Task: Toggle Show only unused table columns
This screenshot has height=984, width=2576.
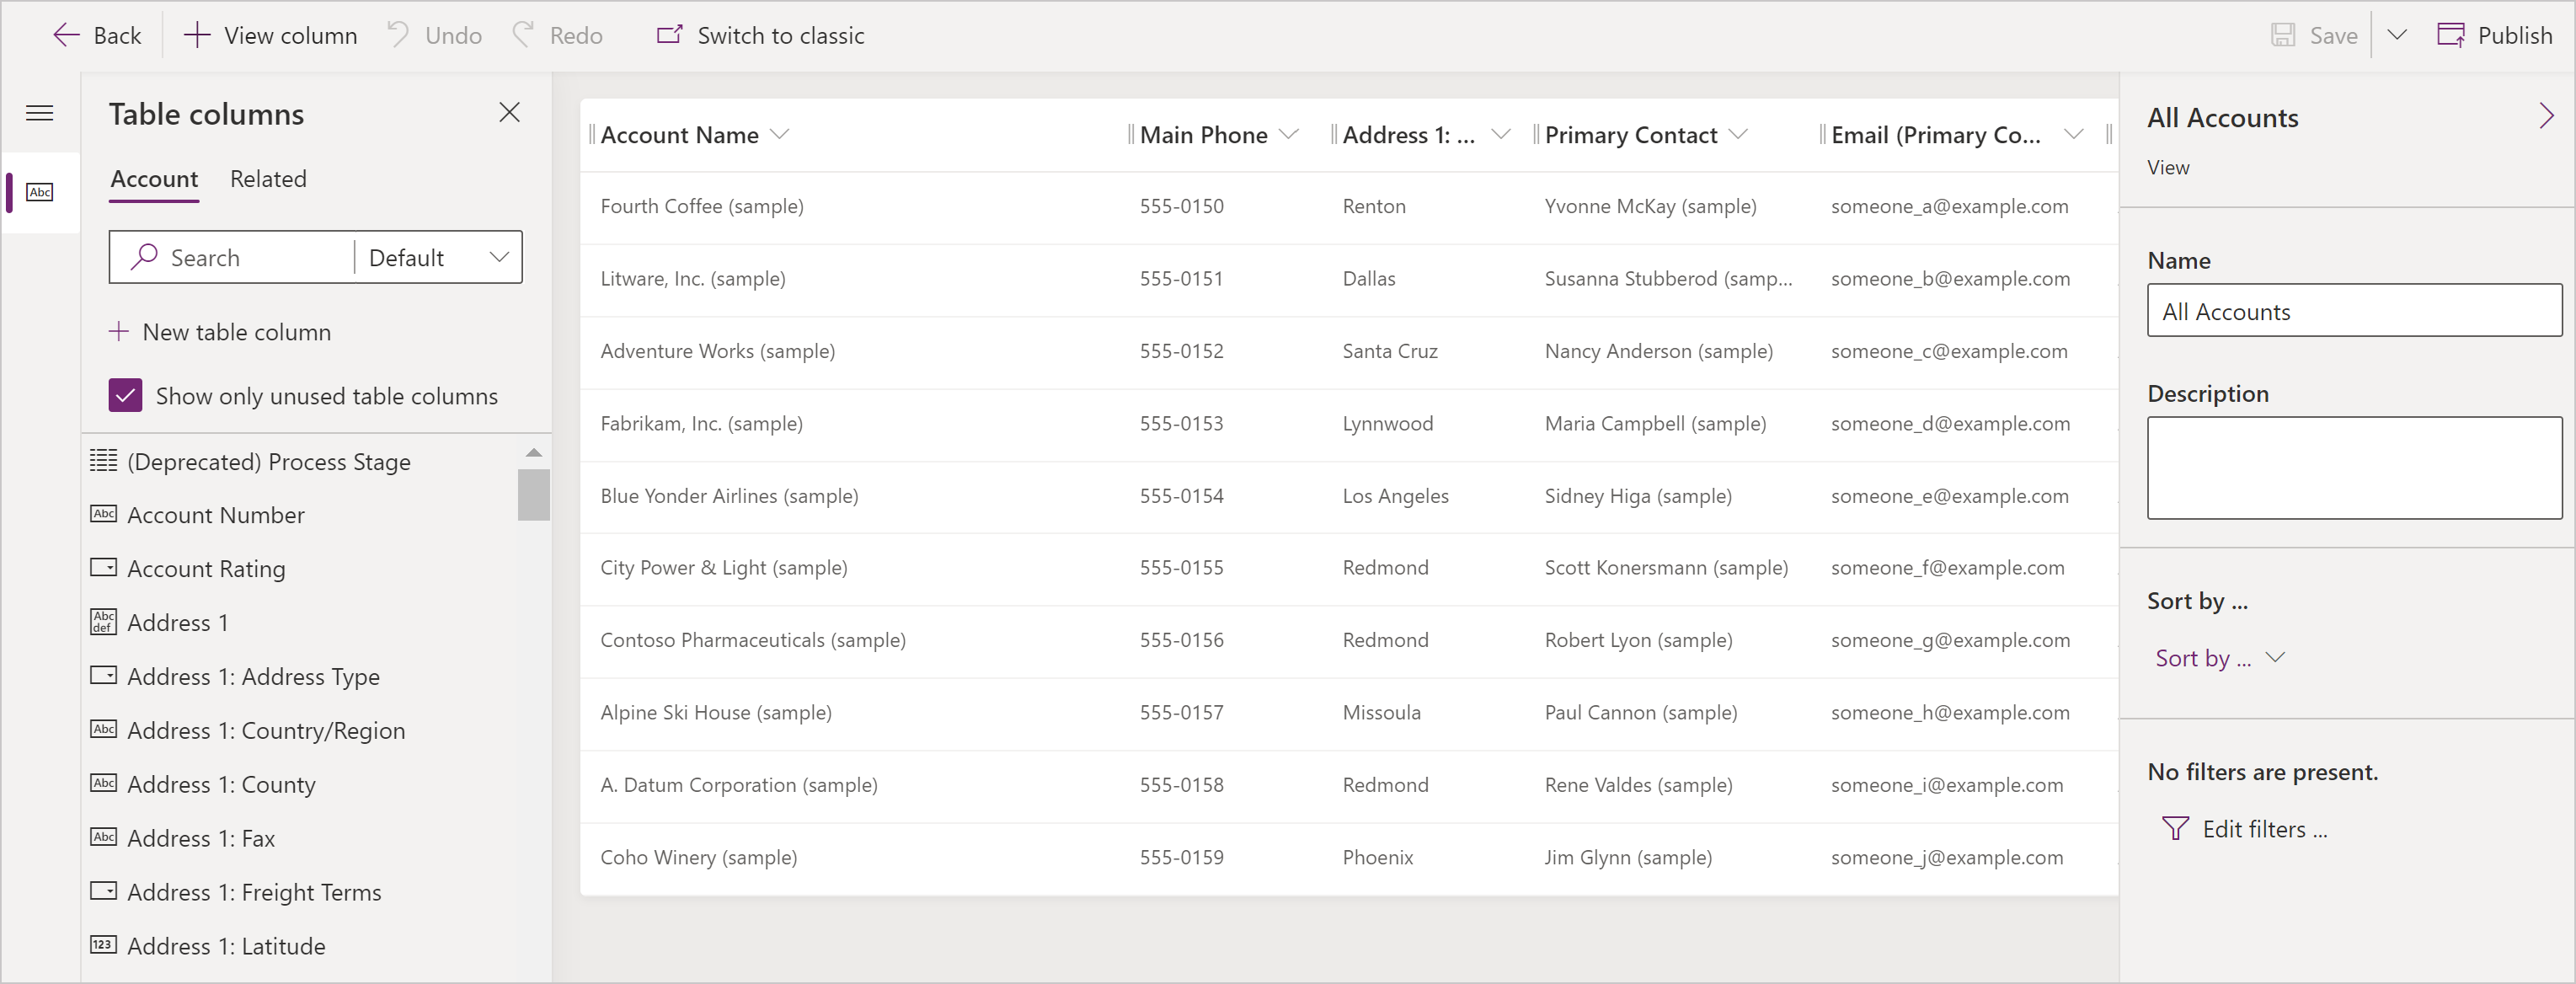Action: tap(126, 396)
